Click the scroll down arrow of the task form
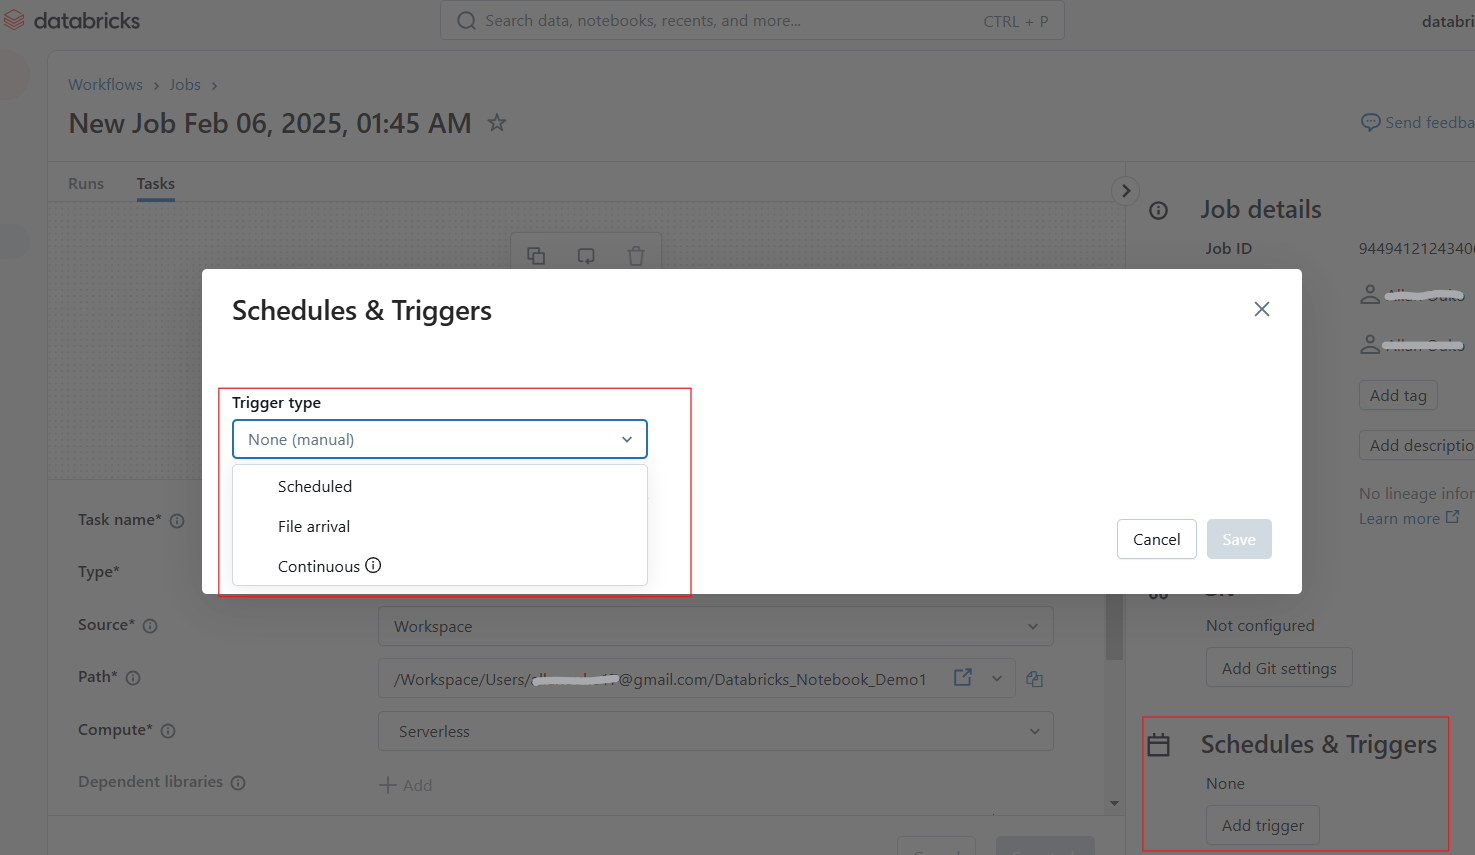 [1114, 803]
